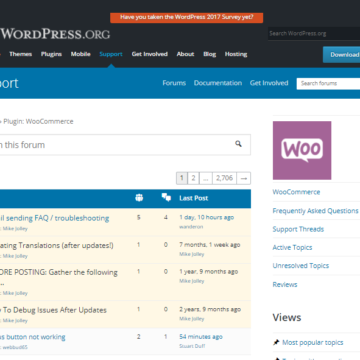Open the Plugins menu
The height and width of the screenshot is (360, 360).
click(51, 54)
